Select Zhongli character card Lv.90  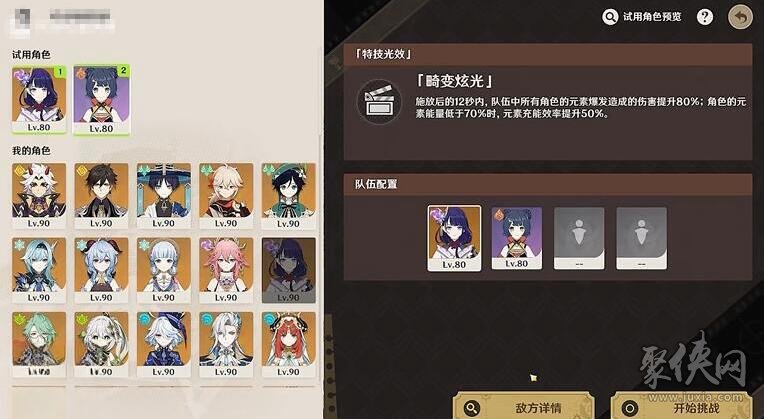(x=101, y=195)
